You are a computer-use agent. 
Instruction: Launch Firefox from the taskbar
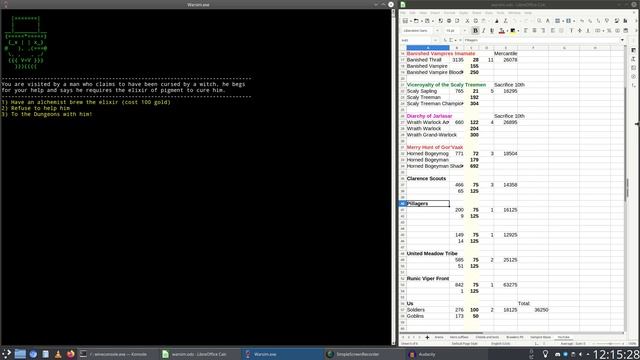(x=71, y=354)
